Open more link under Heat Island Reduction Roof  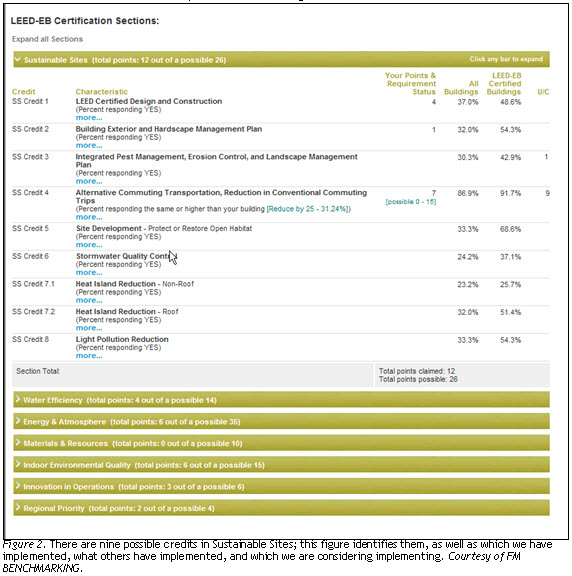(x=89, y=328)
